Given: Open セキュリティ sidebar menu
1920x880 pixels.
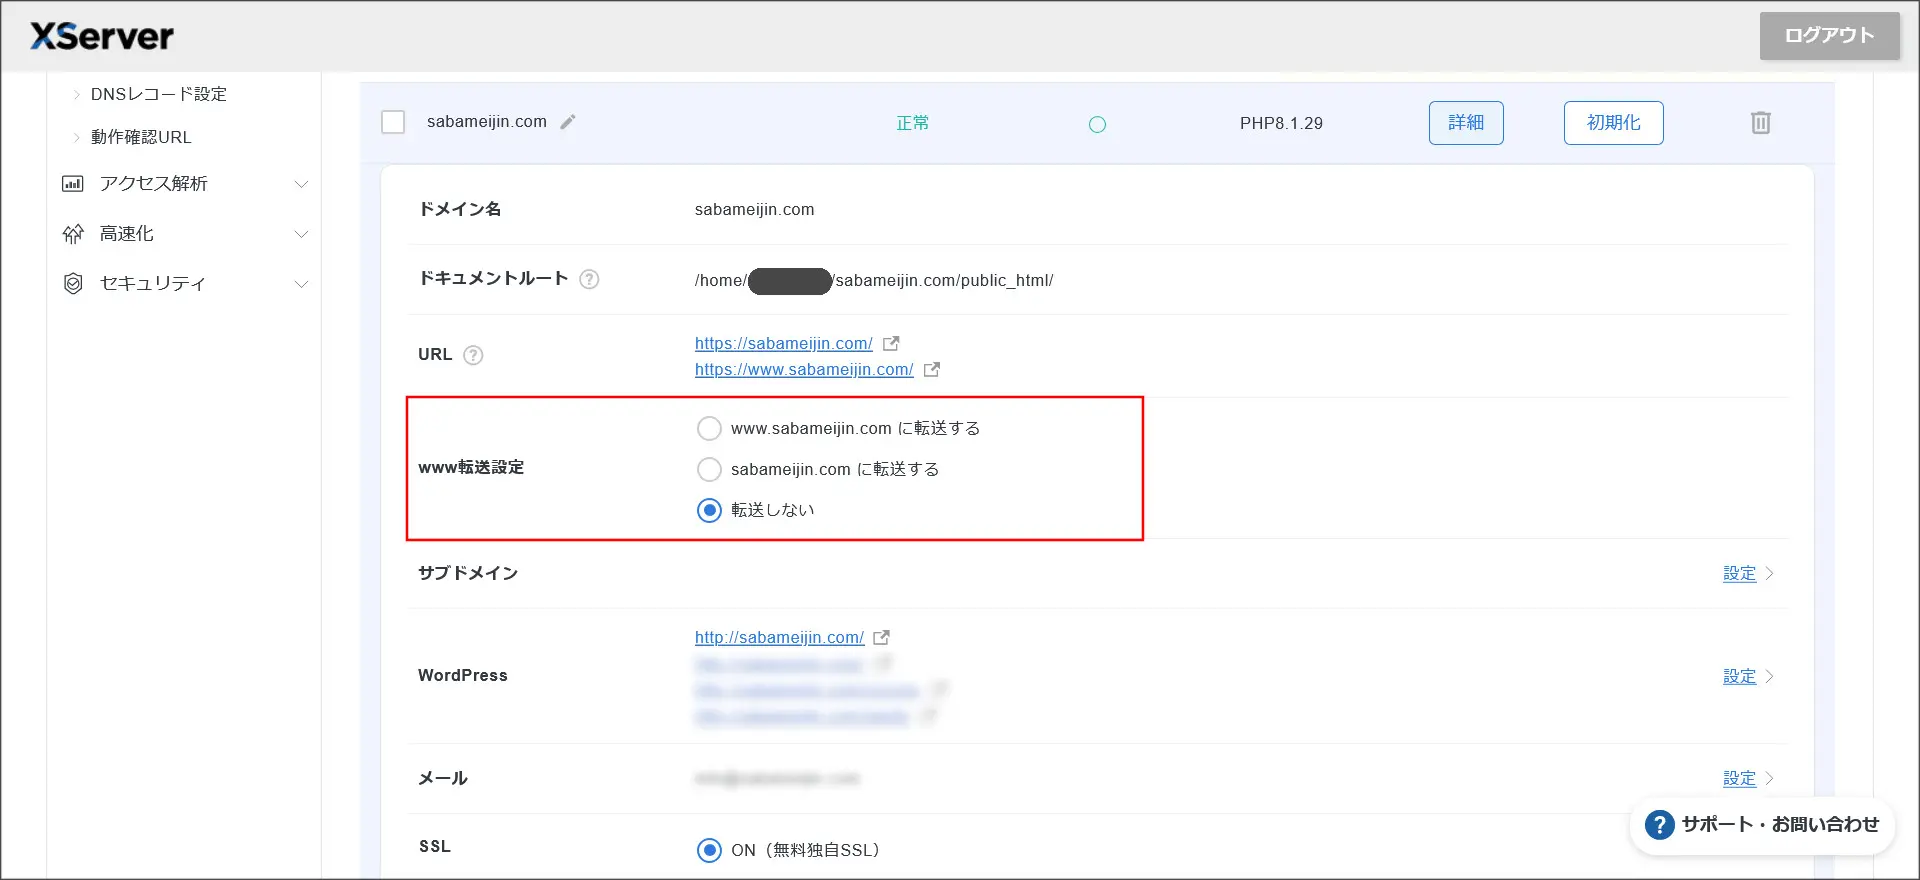Looking at the screenshot, I should tap(185, 284).
